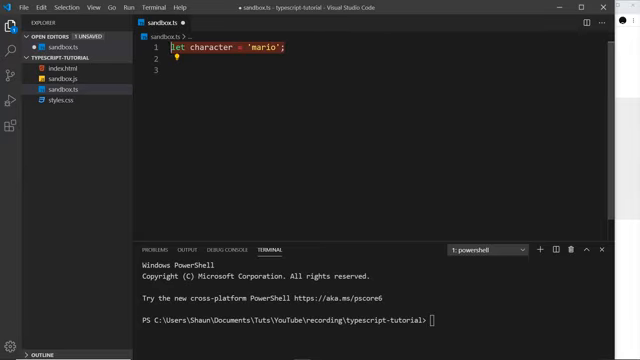
Task: Click unsaved dot on sandbox.ts tab
Action: point(183,23)
